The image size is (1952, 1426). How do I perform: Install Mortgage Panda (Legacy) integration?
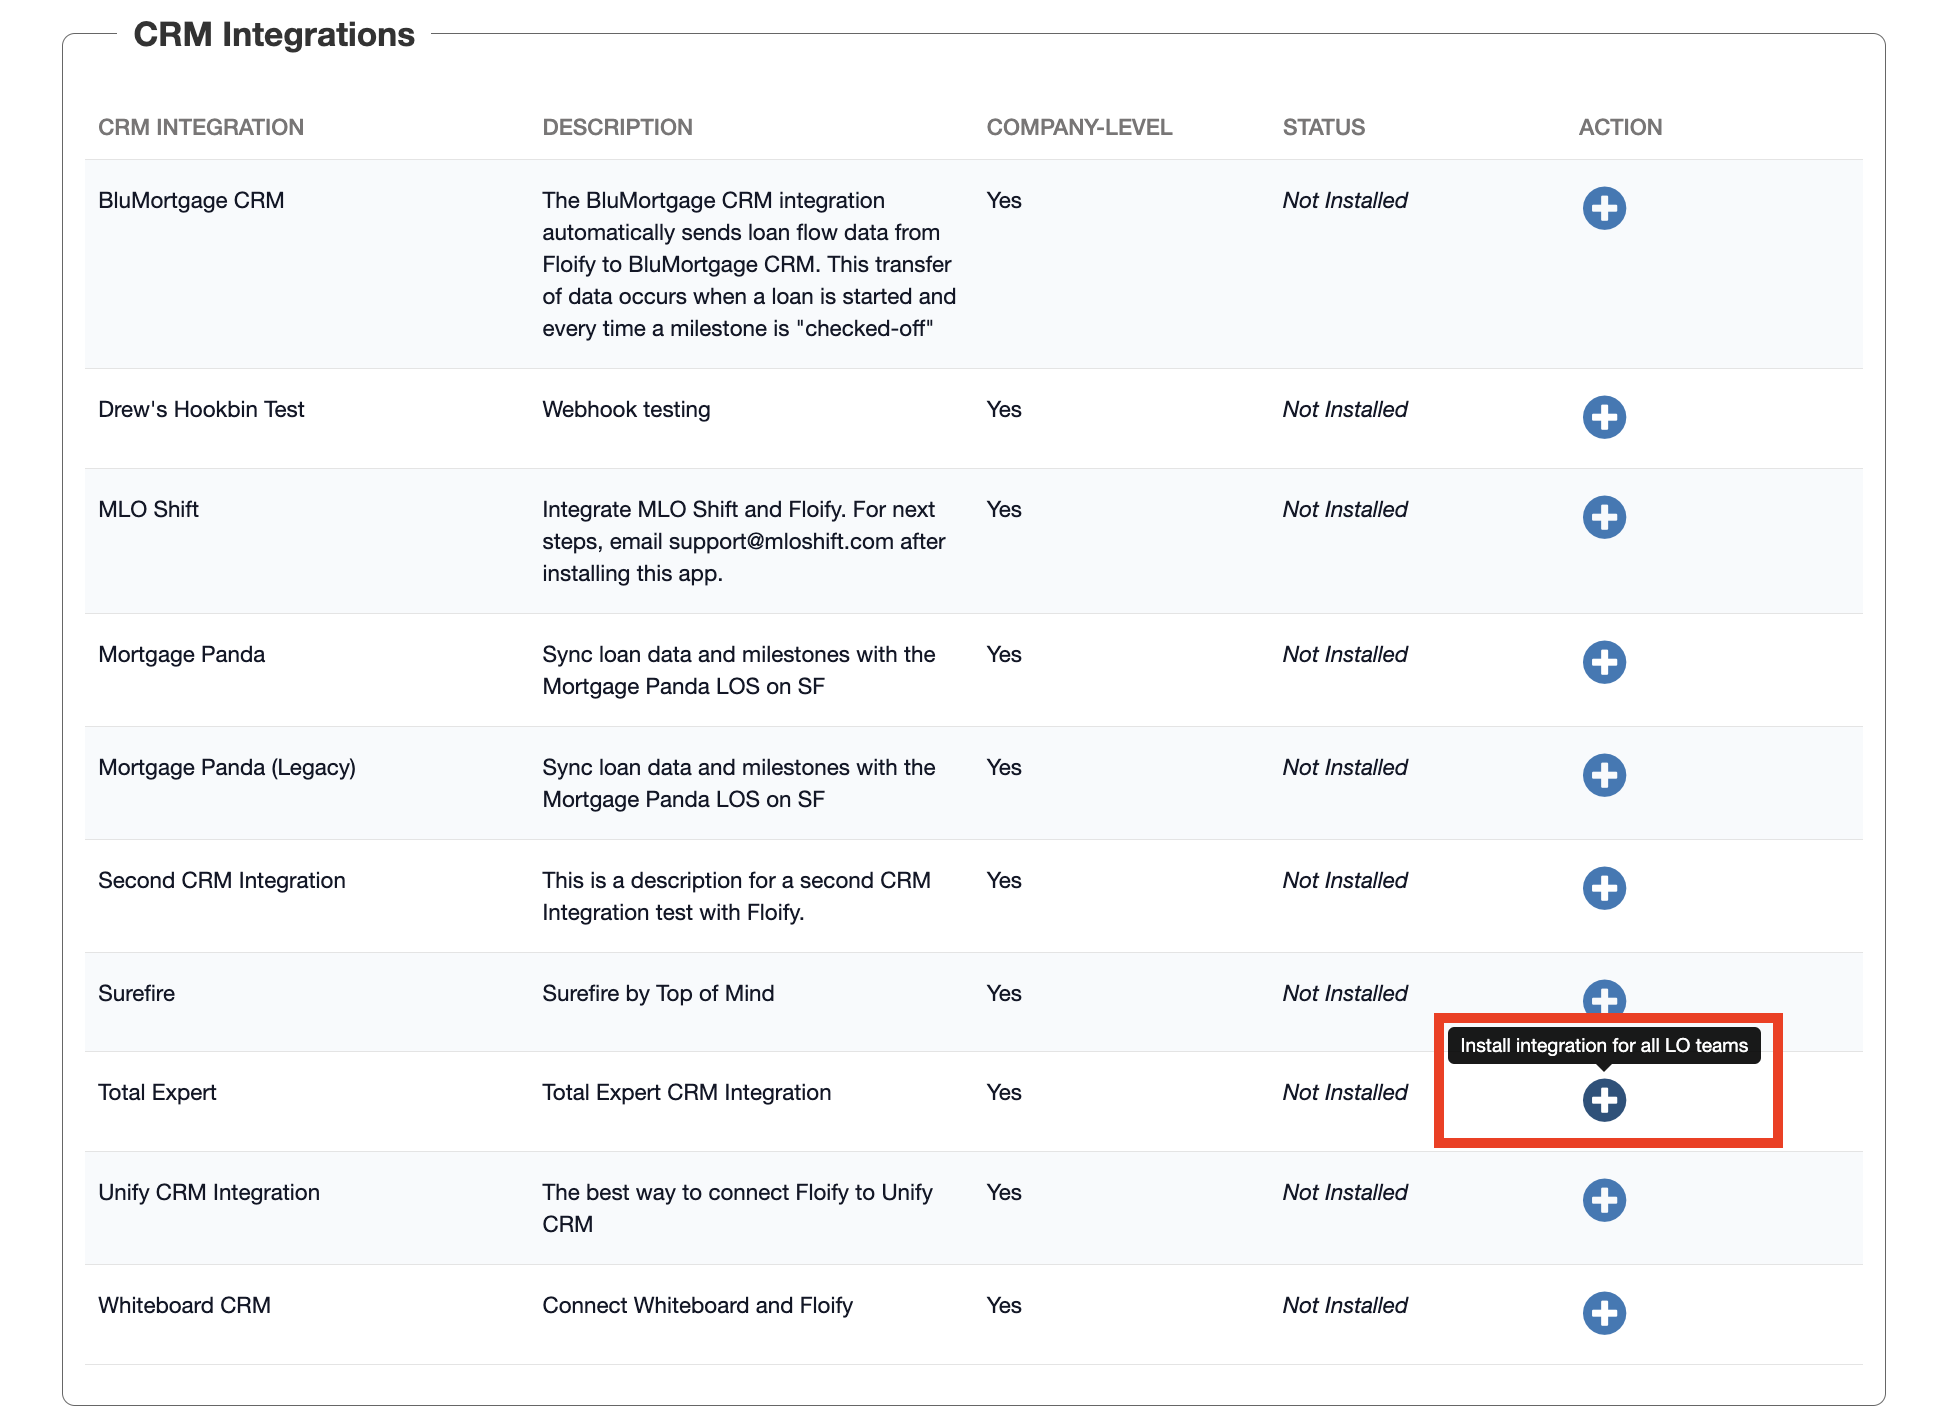point(1603,775)
